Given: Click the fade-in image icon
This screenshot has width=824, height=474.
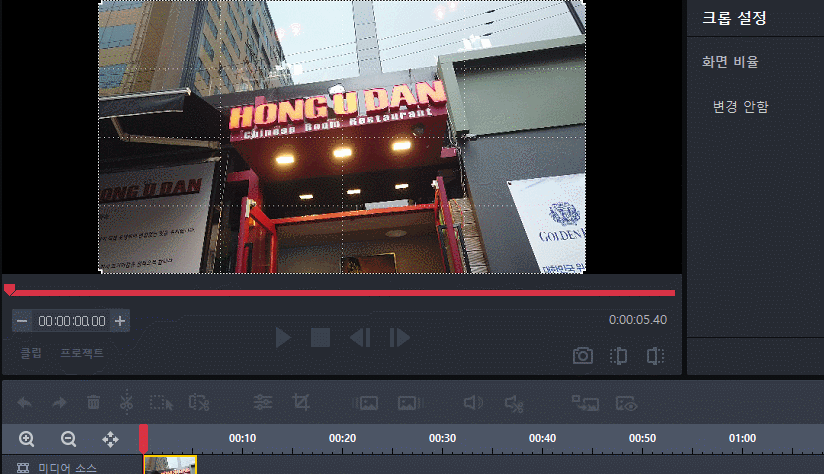Looking at the screenshot, I should [x=366, y=403].
